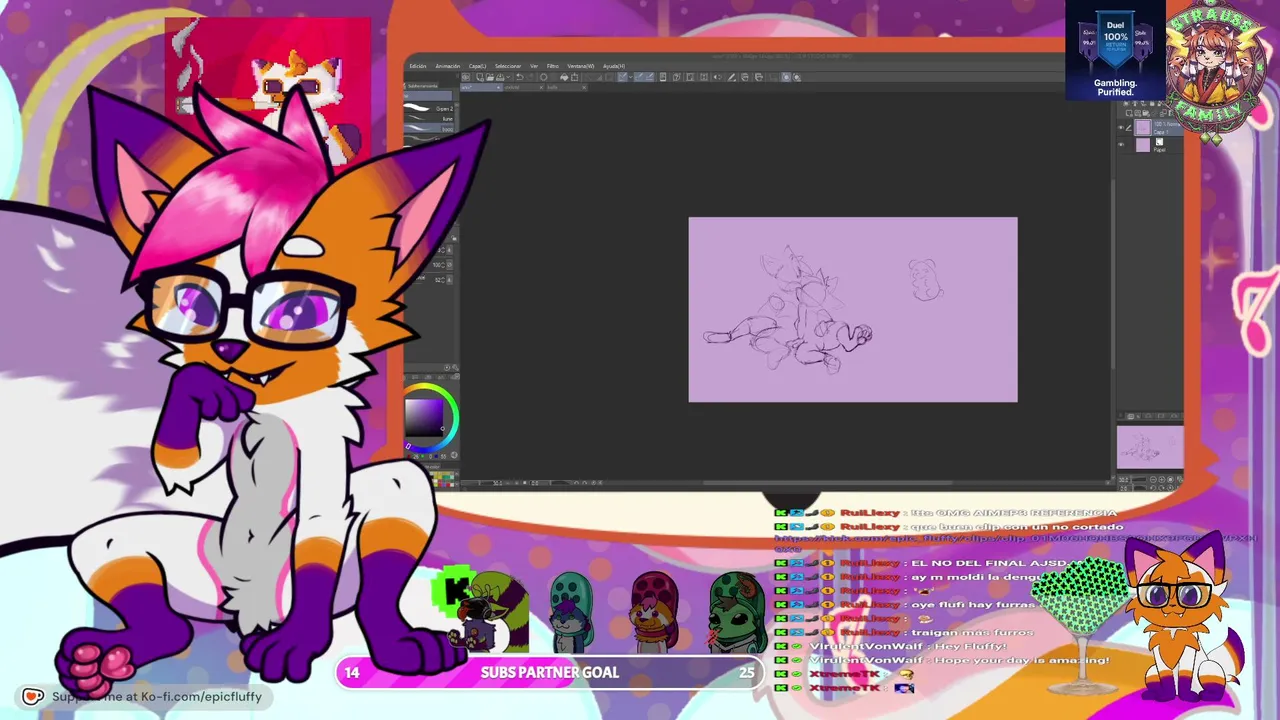Click the highlighted icon near toolbar end
The height and width of the screenshot is (720, 1280).
click(786, 77)
